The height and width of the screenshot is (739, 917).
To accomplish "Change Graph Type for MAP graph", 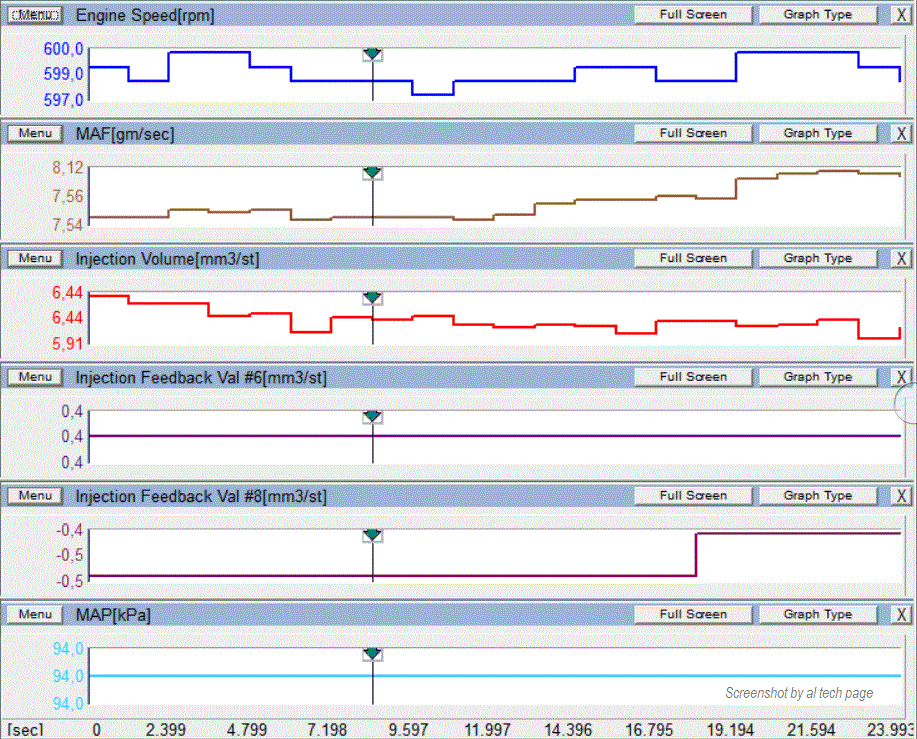I will point(817,614).
